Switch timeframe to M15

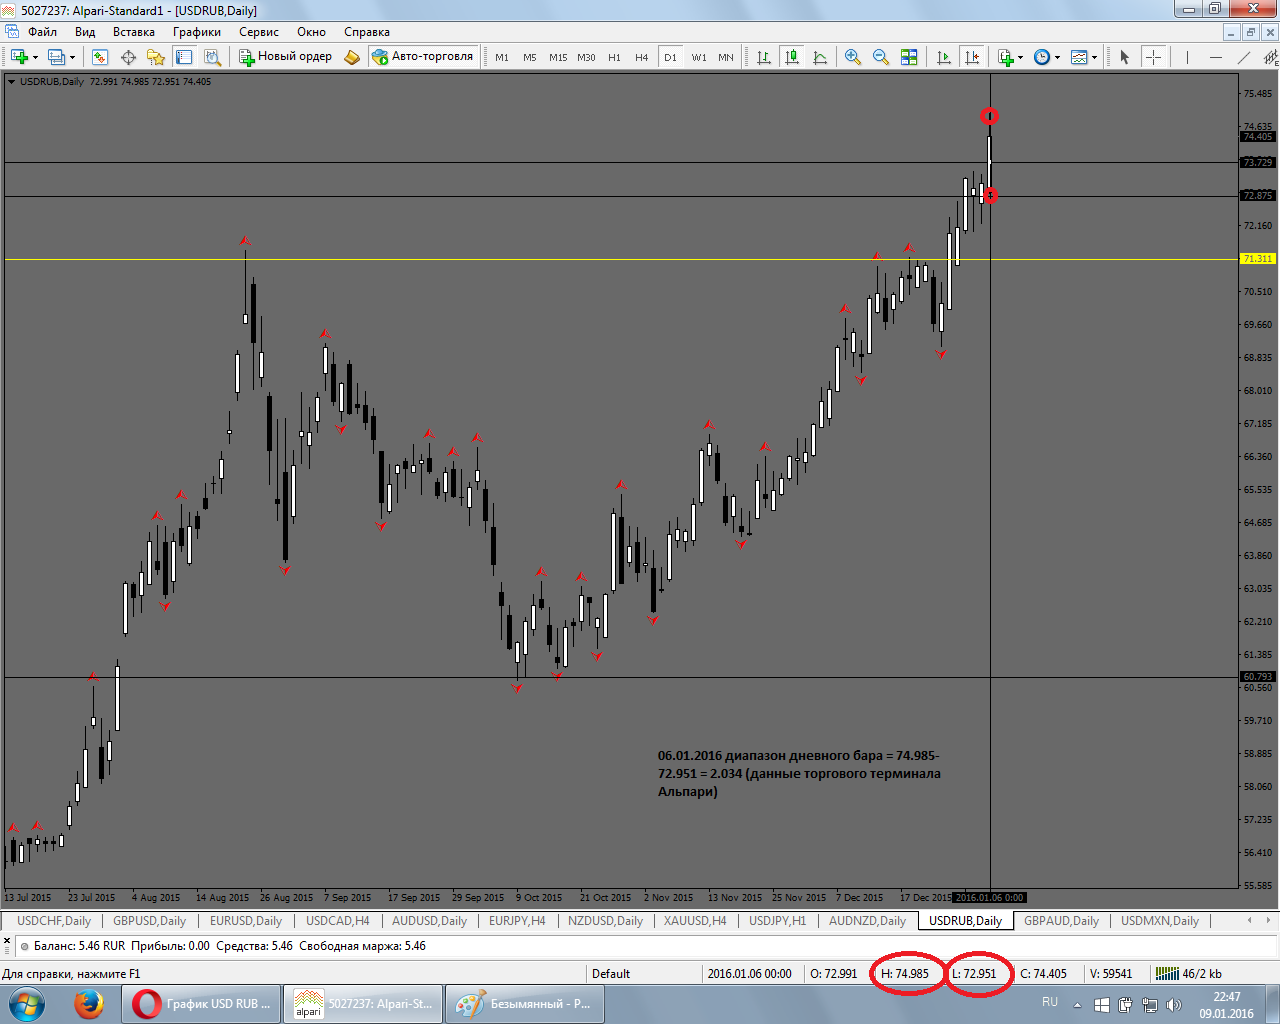click(558, 57)
